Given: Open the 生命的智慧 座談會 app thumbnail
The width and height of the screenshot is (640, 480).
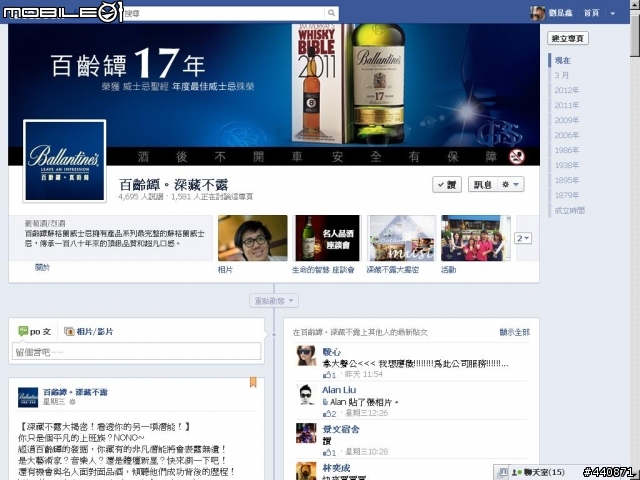Looking at the screenshot, I should pos(327,238).
